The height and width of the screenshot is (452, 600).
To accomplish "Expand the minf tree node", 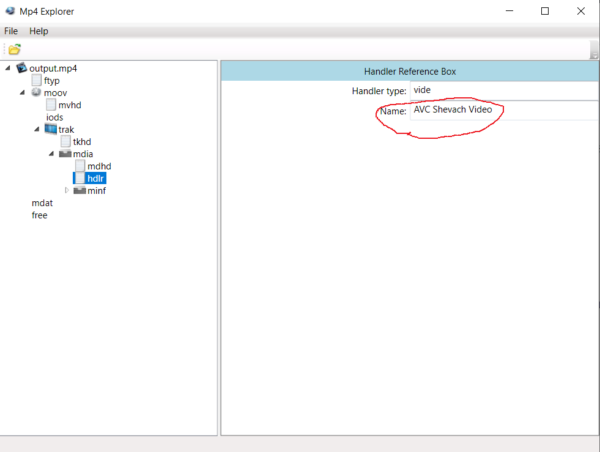I will coord(67,190).
